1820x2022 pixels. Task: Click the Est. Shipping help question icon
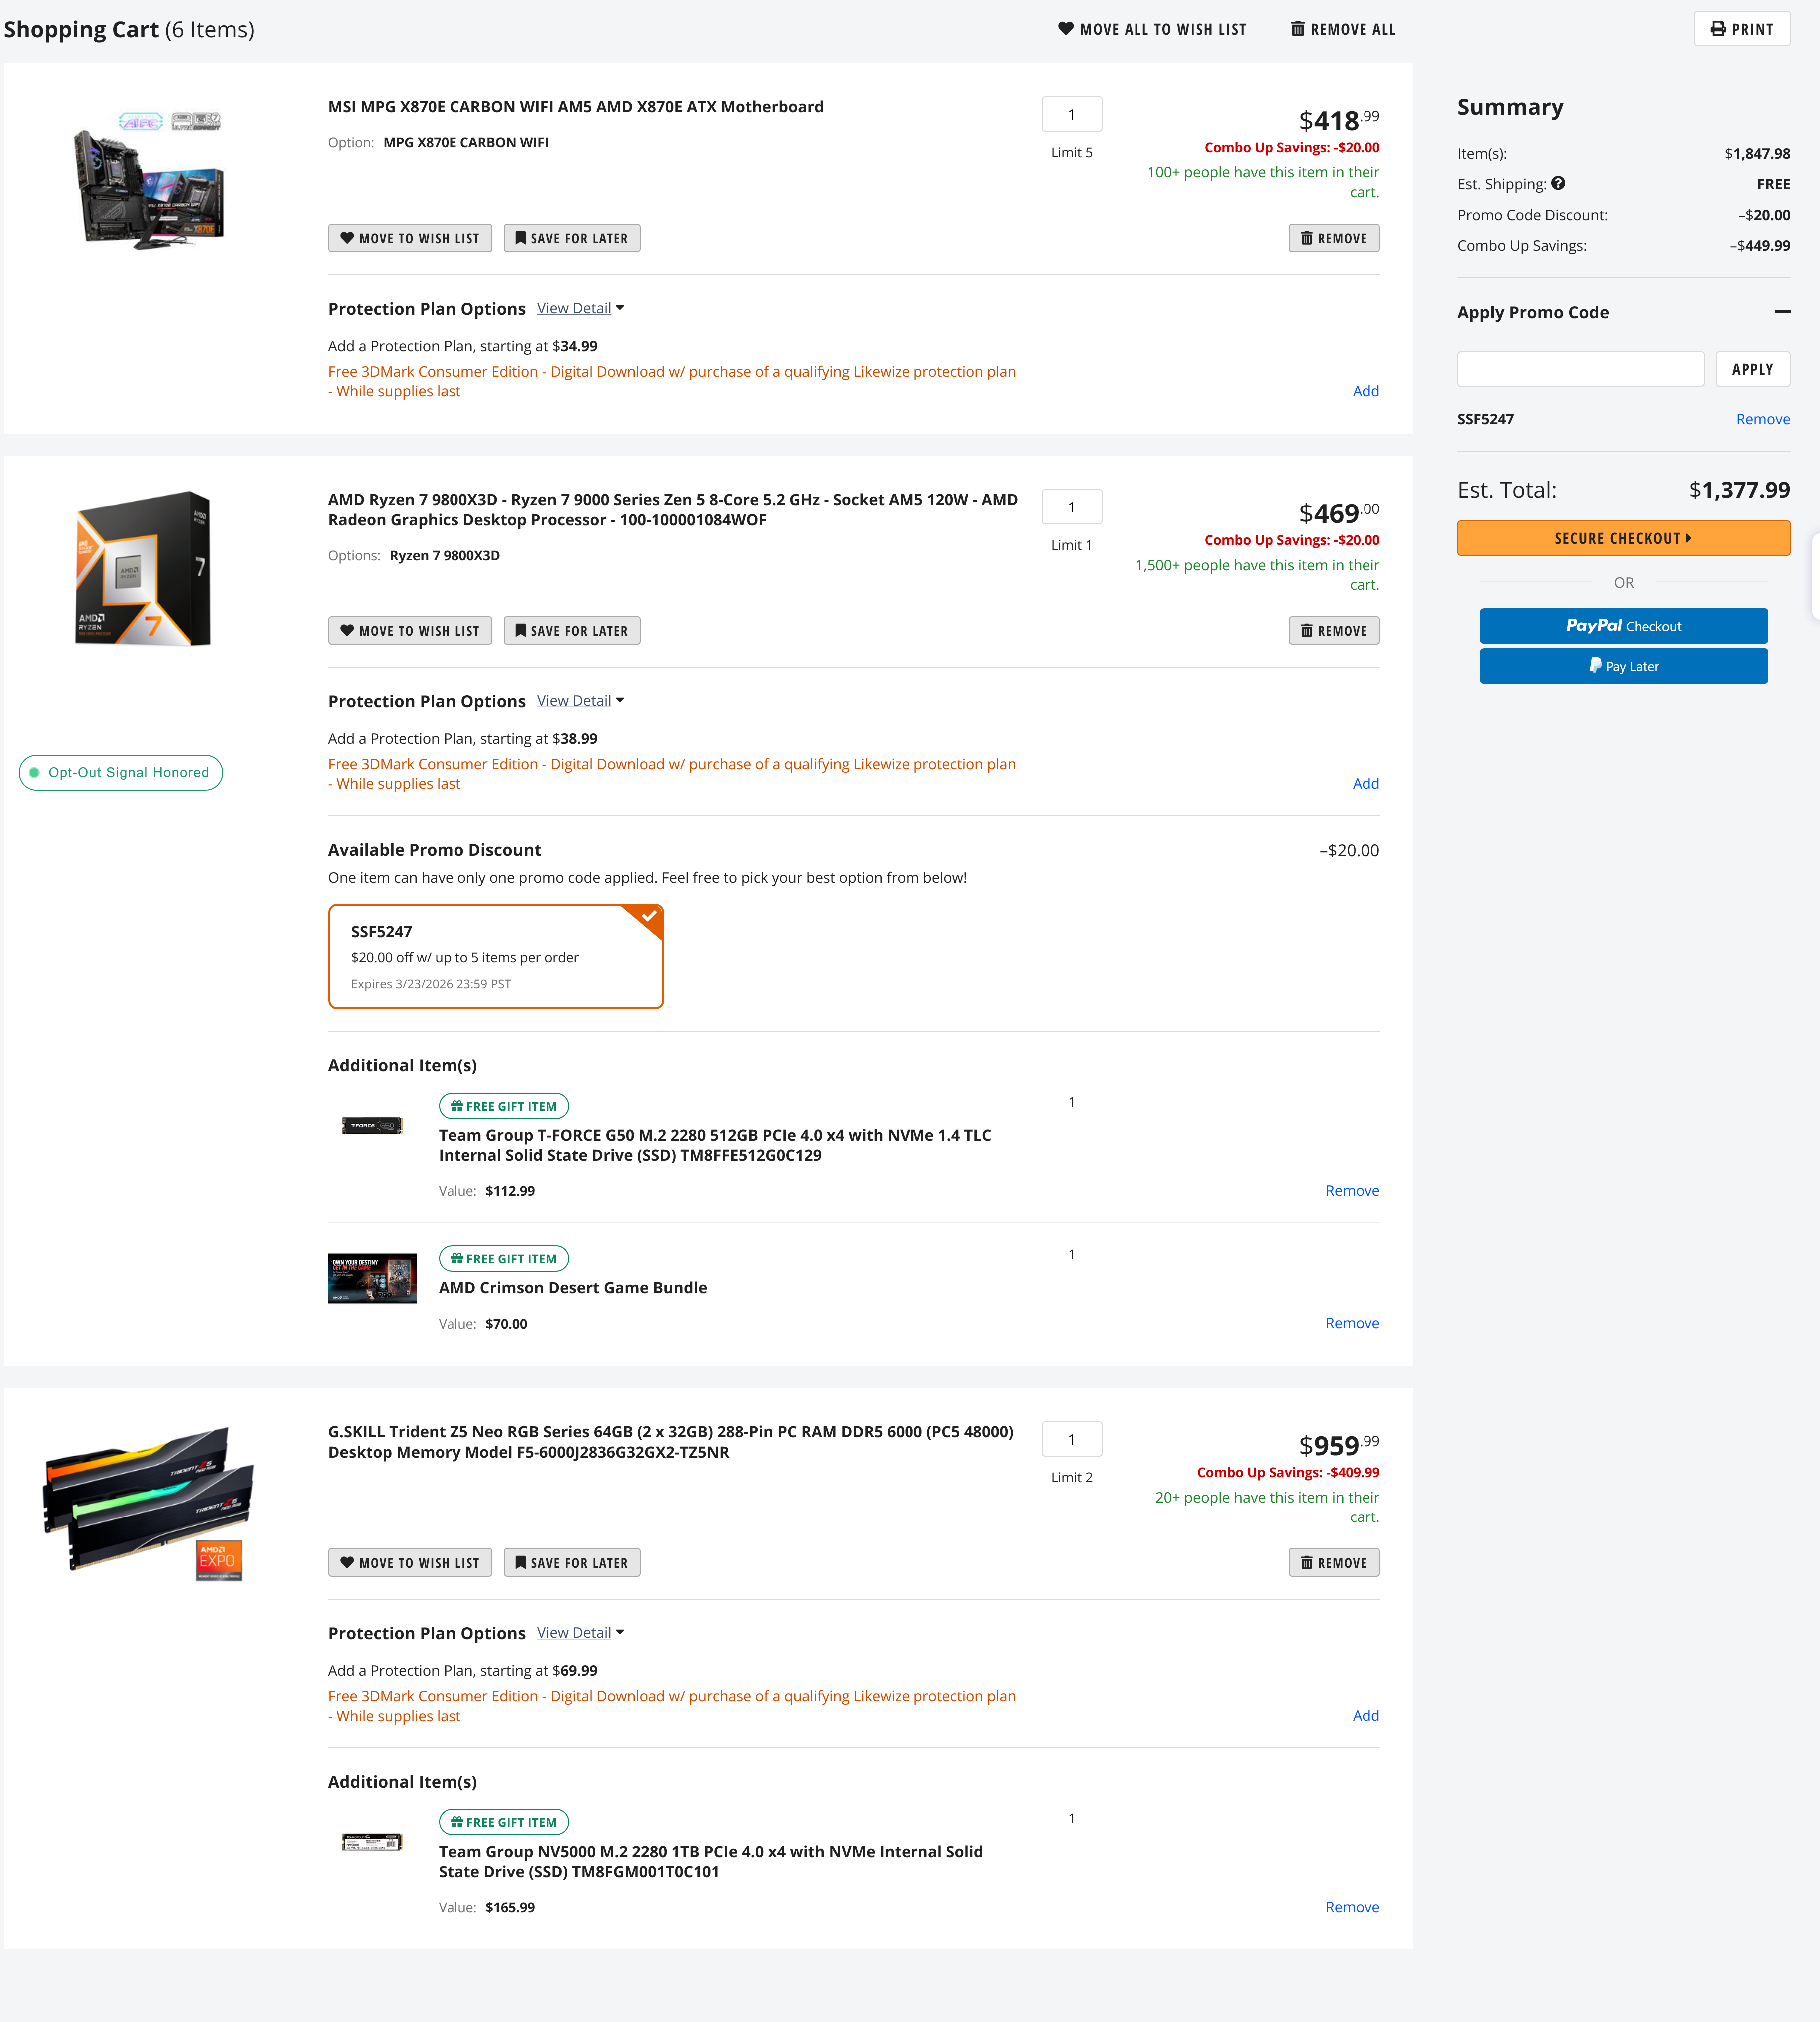(1558, 184)
